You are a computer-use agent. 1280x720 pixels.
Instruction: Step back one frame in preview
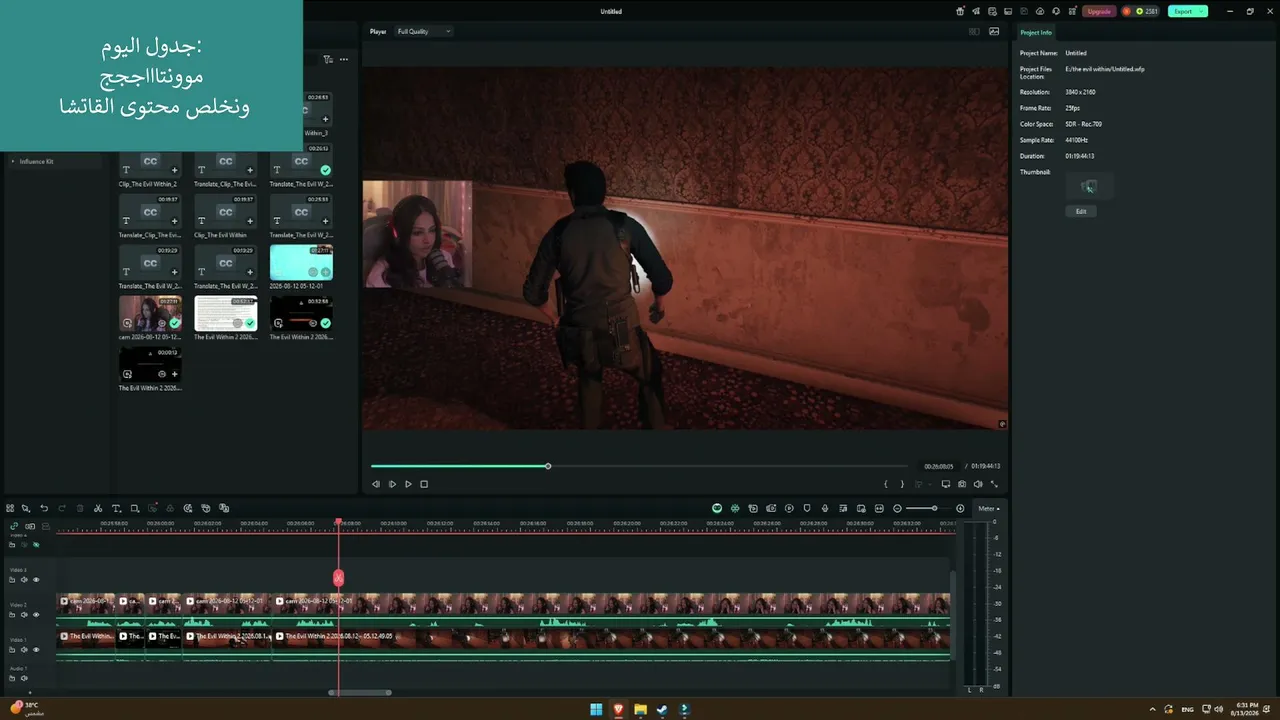(376, 484)
